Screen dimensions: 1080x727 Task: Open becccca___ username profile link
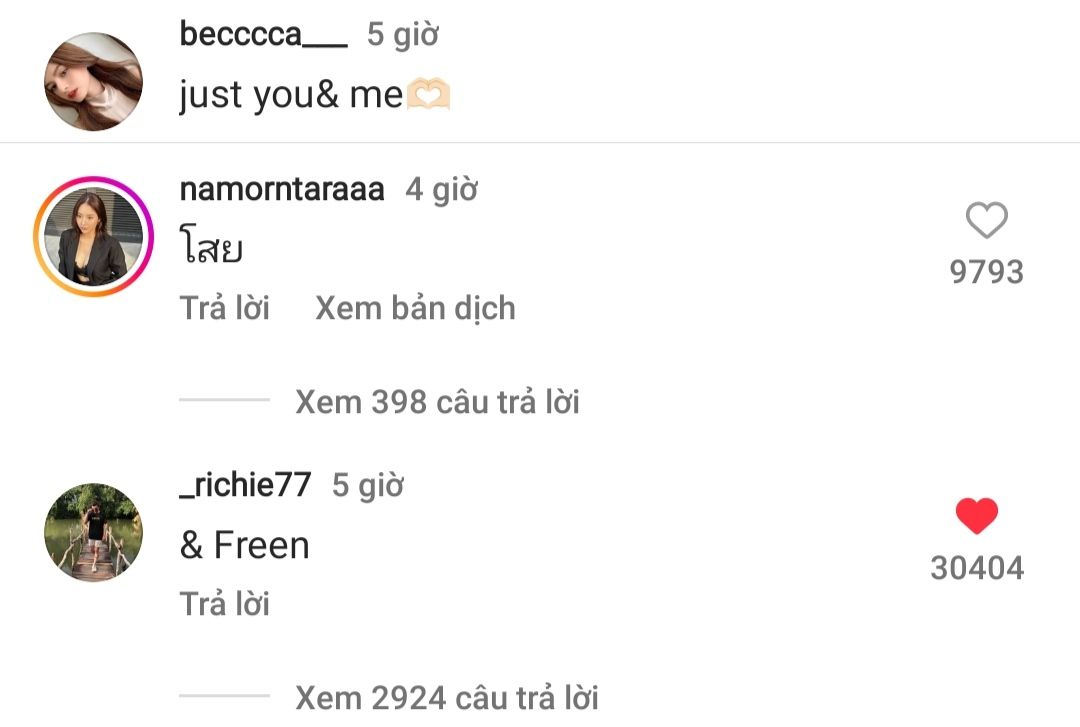263,34
